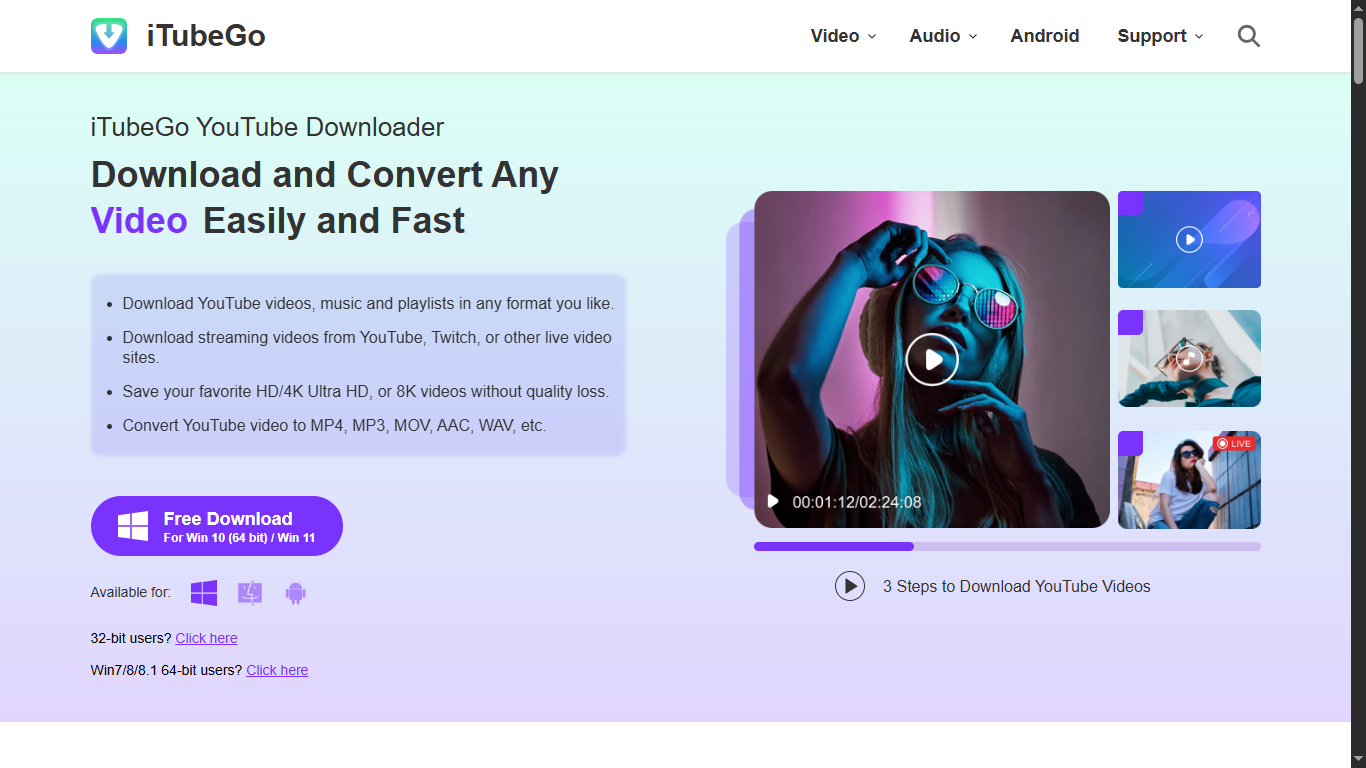Open the Android nav item
Screen dimensions: 1366x768
click(1045, 36)
